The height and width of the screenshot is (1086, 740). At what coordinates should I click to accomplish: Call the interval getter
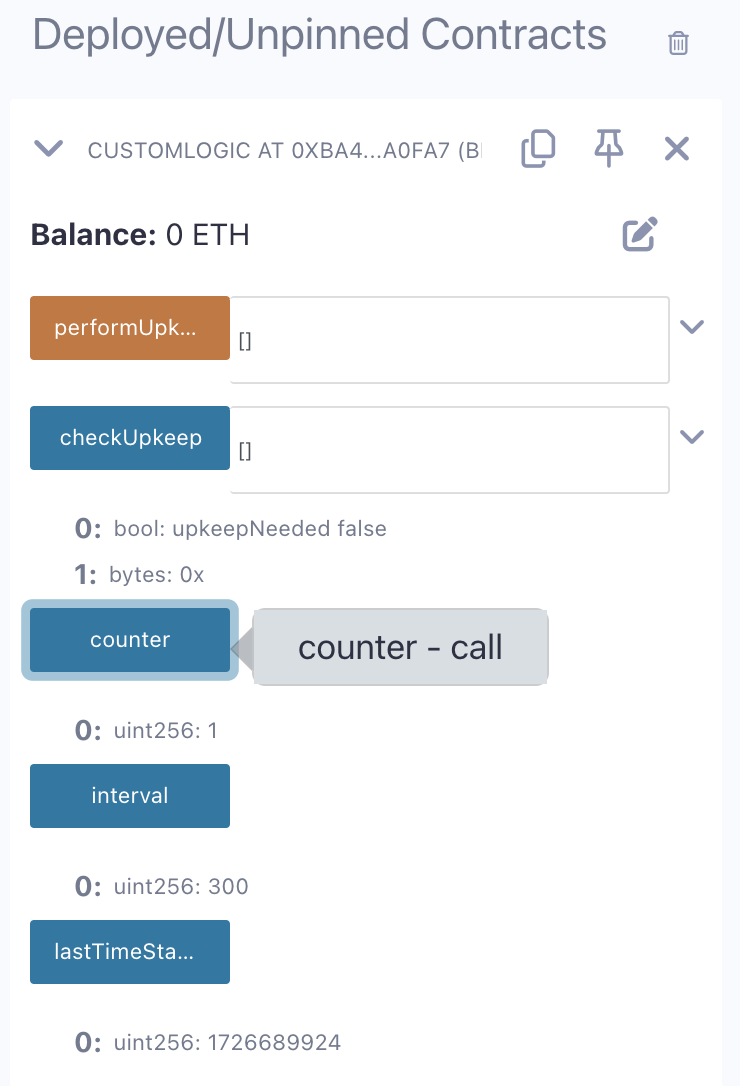pos(130,796)
